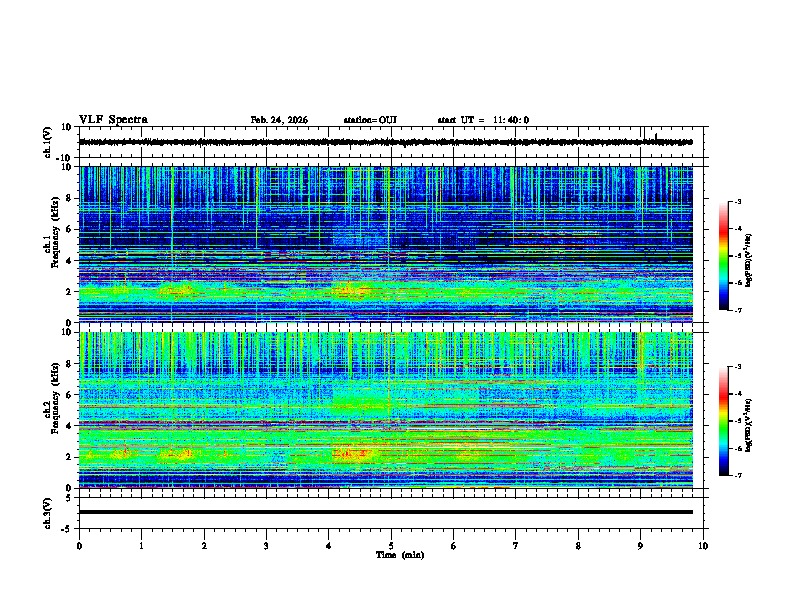Viewport: 792px width, 612px height.
Task: Click the ch.3(V) axis label
Action: coord(48,513)
